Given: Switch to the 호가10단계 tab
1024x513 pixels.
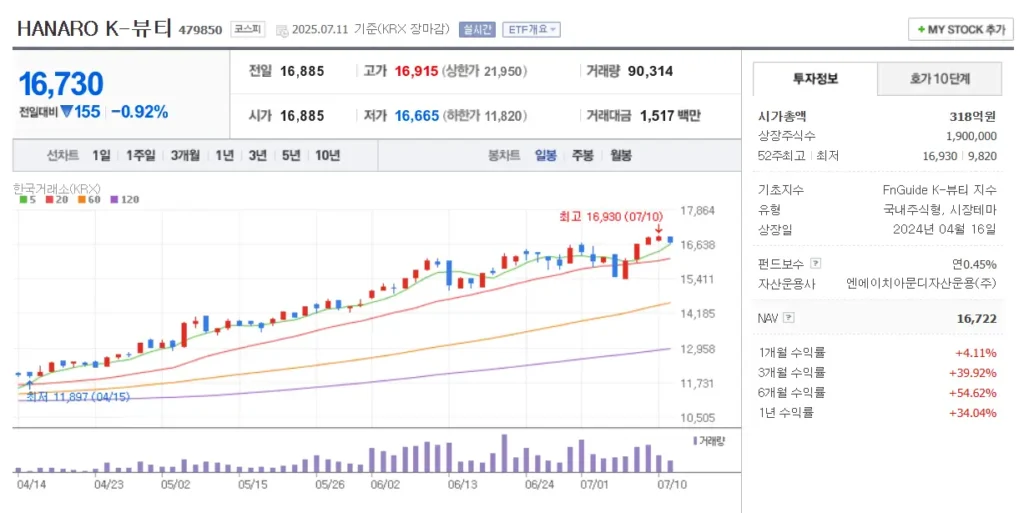Looking at the screenshot, I should point(939,78).
